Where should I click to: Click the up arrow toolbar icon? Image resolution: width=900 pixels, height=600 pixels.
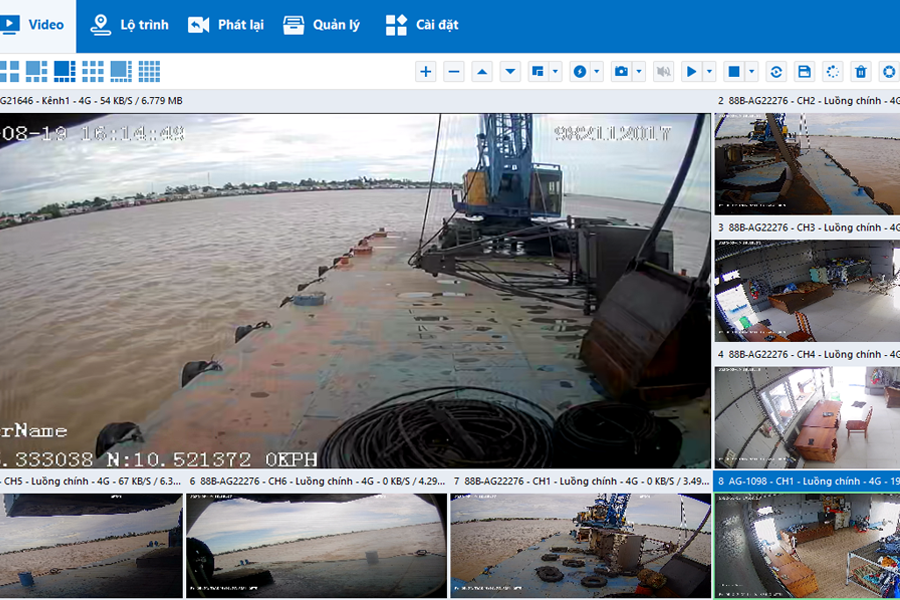tap(482, 72)
